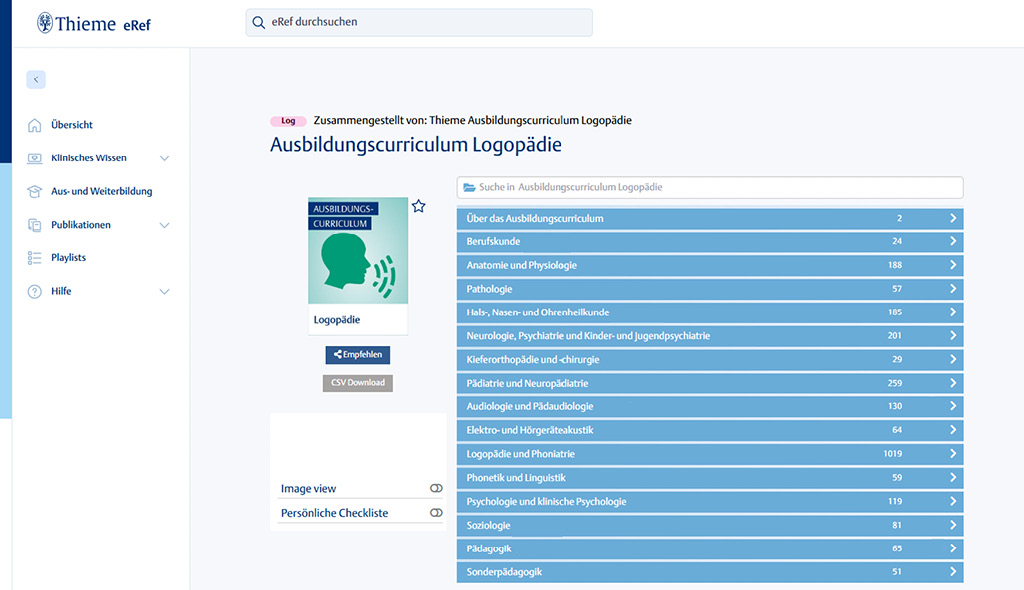The image size is (1024, 590).
Task: Expand the Neurologie, Psychiatrie section chevron
Action: pos(953,335)
